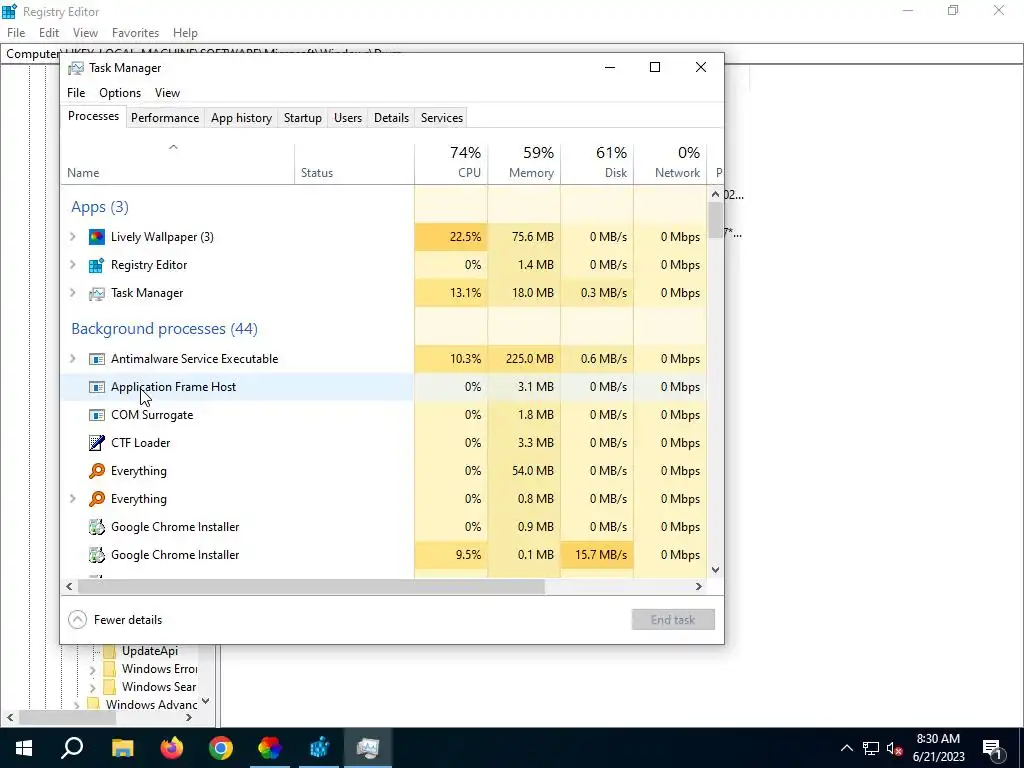Open File Explorer from the taskbar
1024x768 pixels.
122,748
